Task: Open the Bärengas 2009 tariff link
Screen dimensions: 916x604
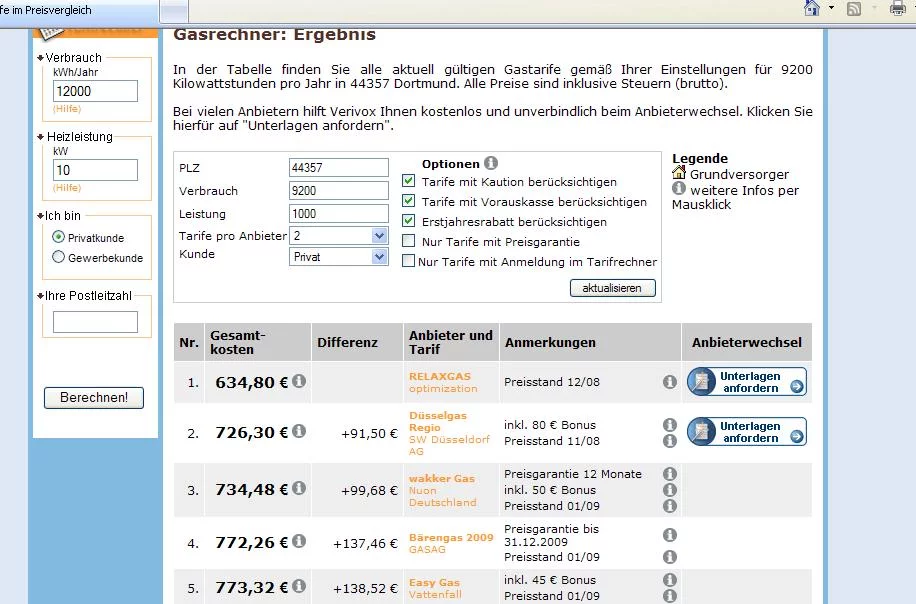Action: tap(451, 543)
